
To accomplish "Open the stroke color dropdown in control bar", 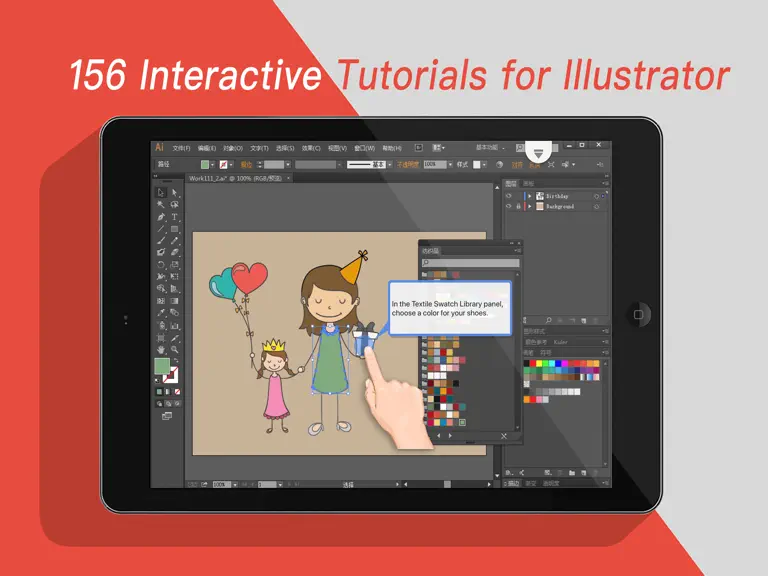I will (231, 165).
